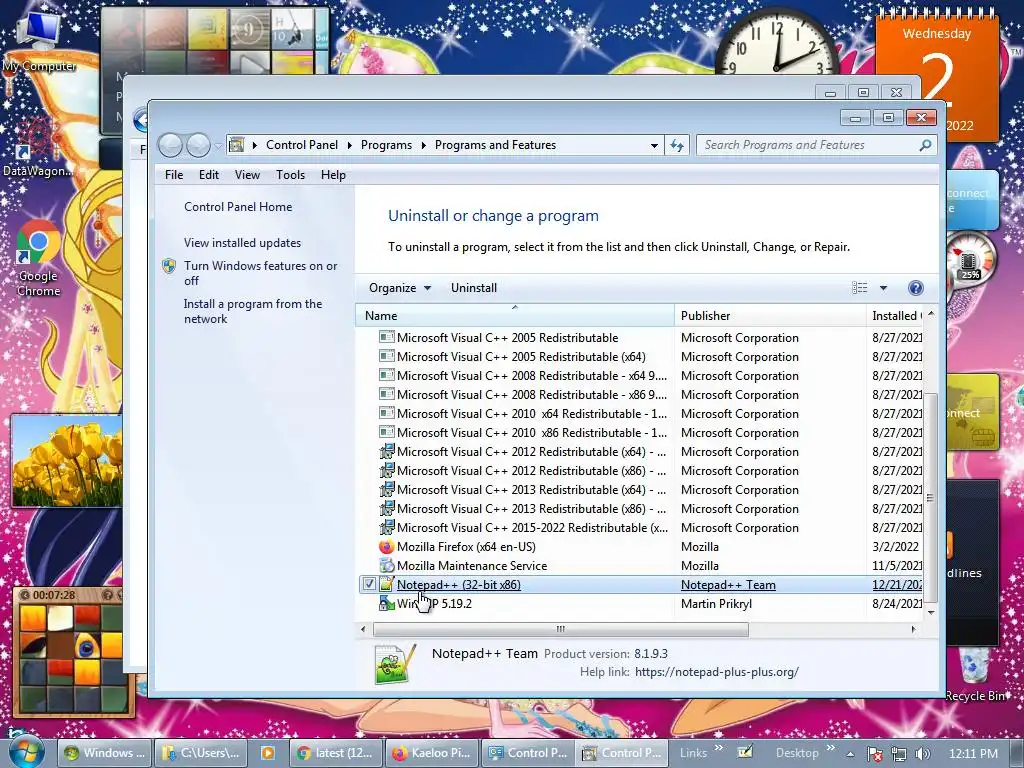Click the forward navigation arrow
The image size is (1024, 768).
(x=198, y=145)
